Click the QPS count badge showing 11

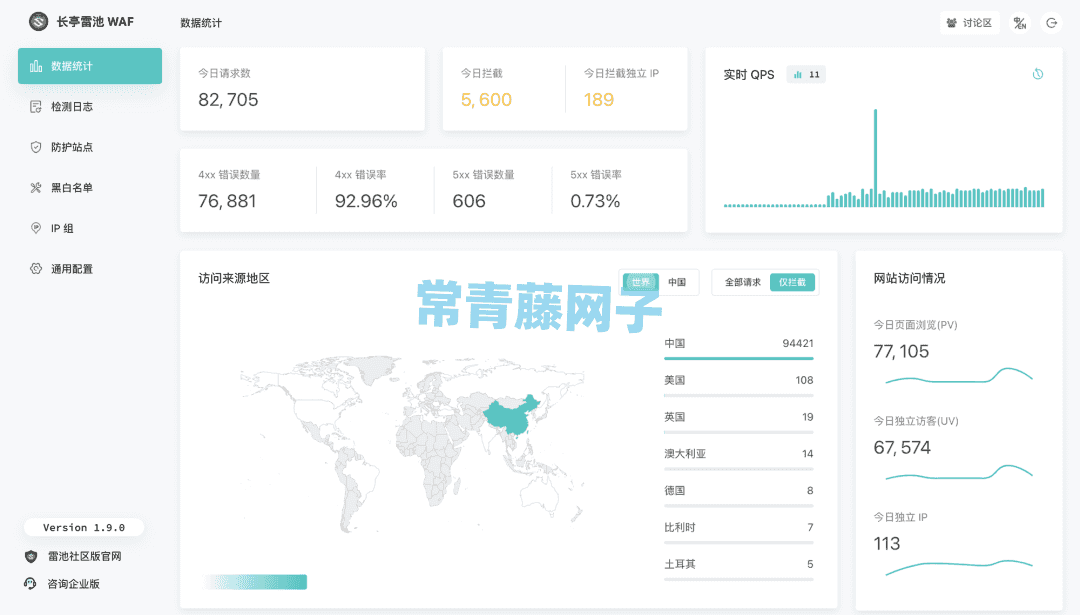pos(806,73)
